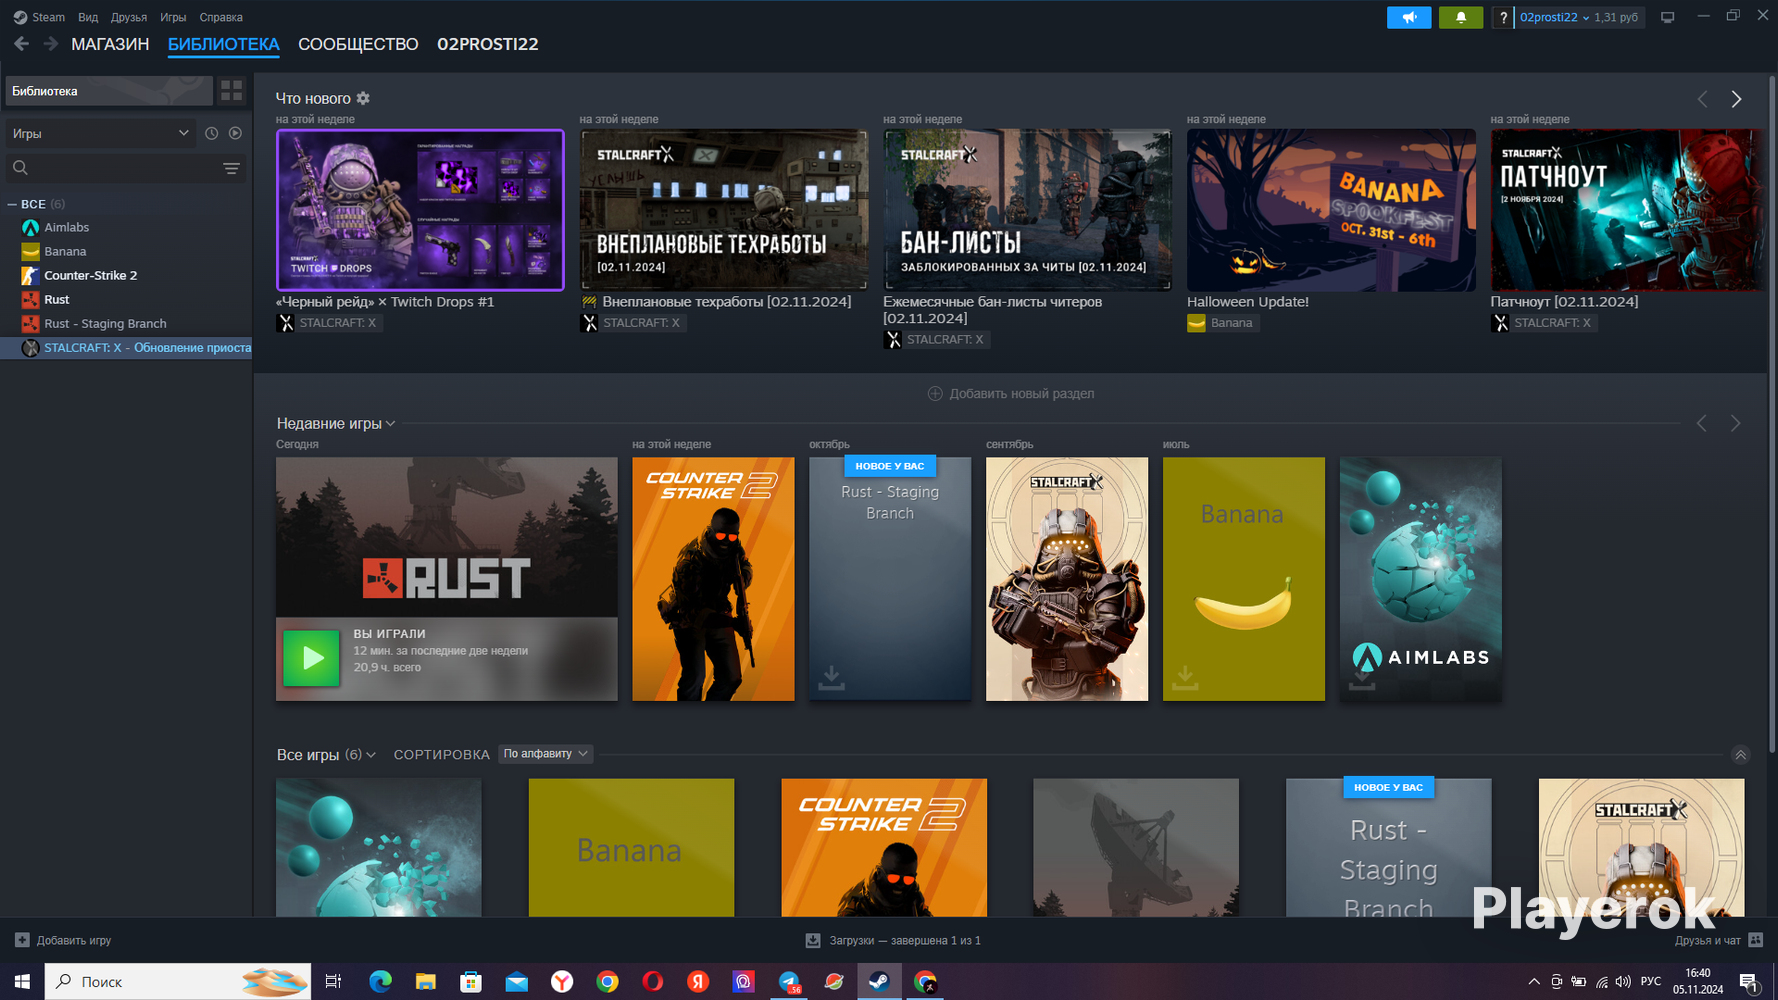The height and width of the screenshot is (1000, 1778).
Task: Show previous What's New items arrow
Action: pos(1702,99)
